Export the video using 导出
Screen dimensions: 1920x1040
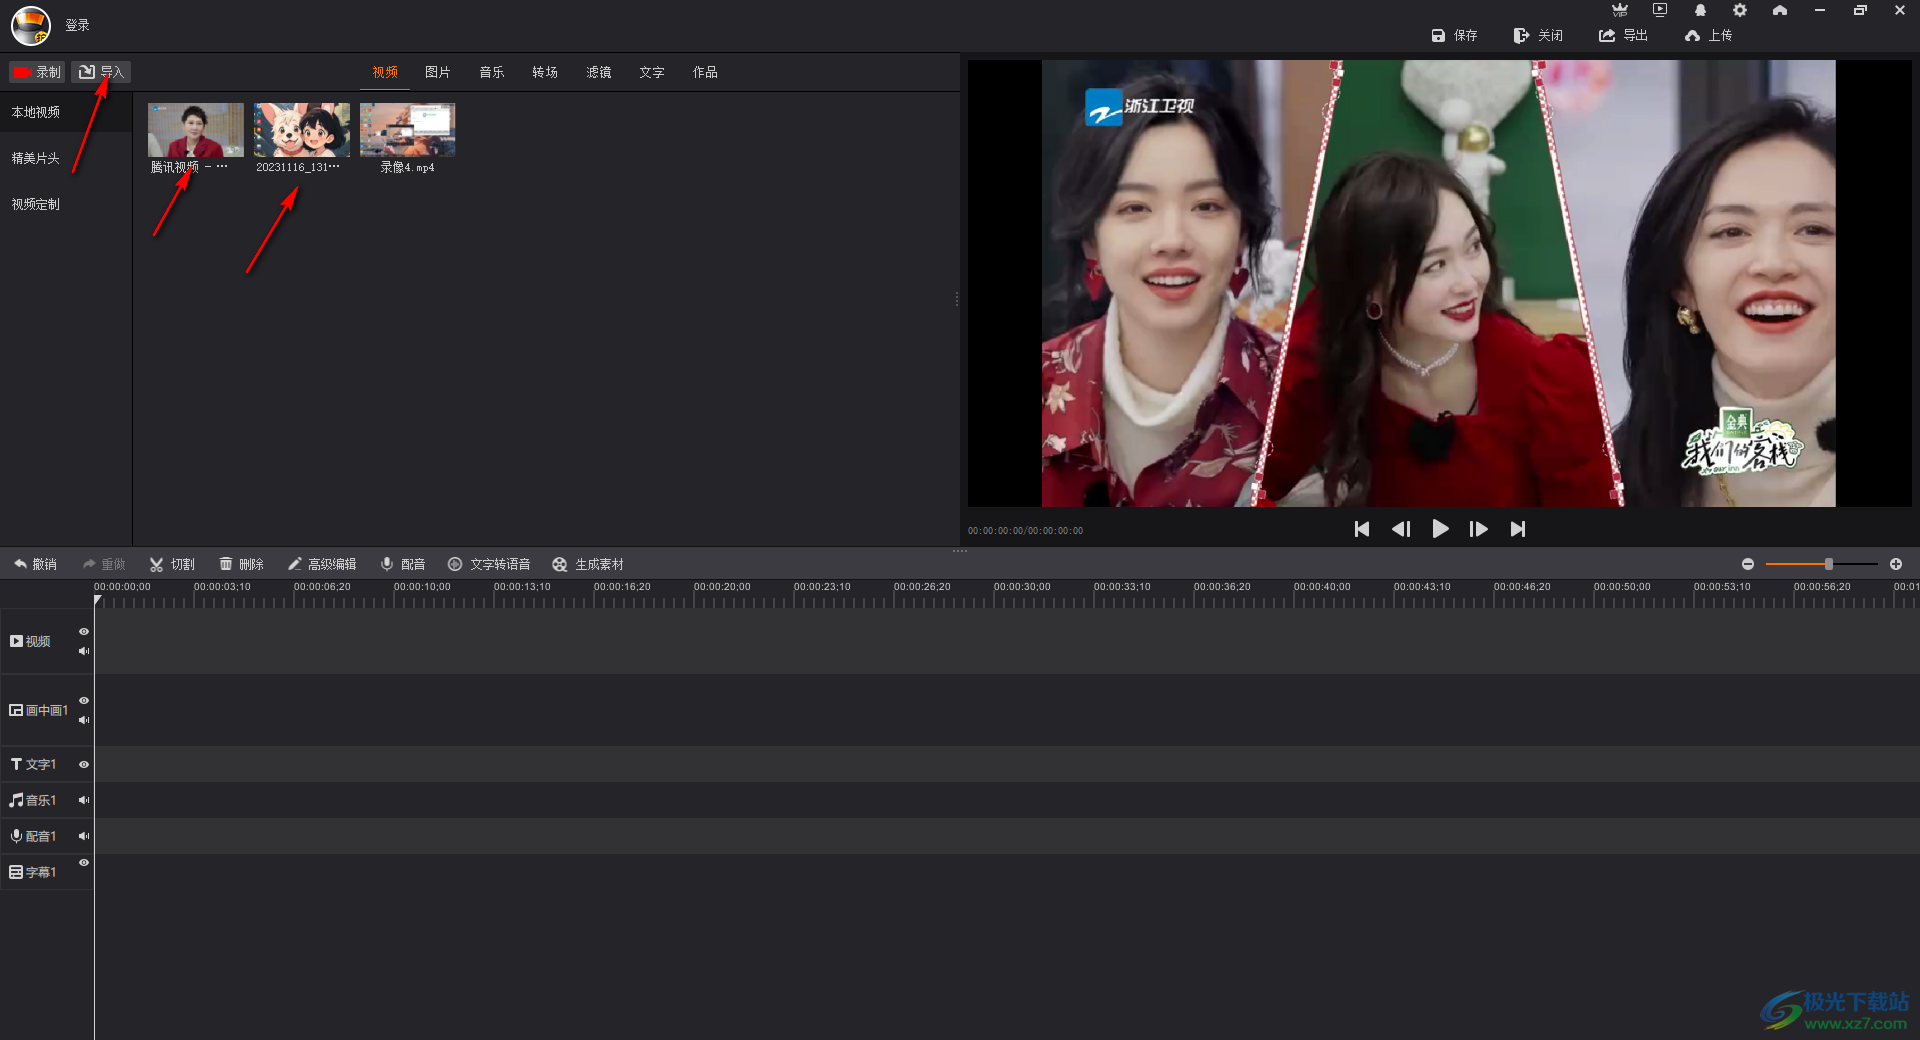[1623, 35]
